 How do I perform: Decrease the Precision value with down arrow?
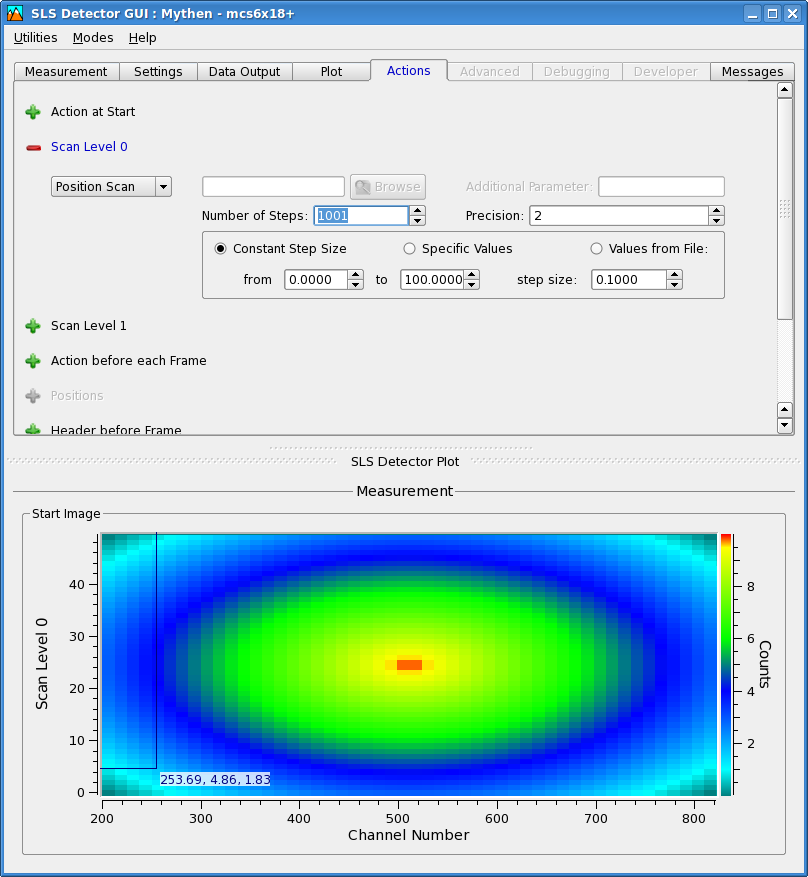pos(716,221)
